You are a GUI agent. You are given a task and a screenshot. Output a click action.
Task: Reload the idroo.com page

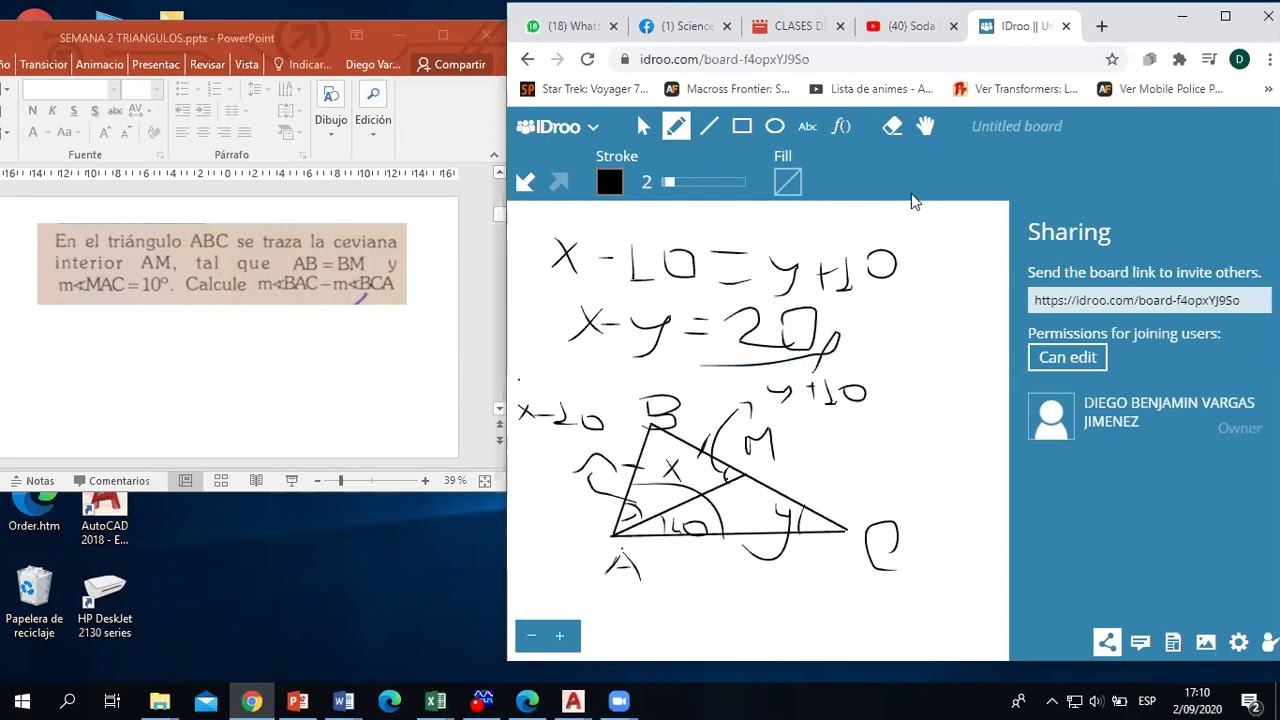point(588,59)
